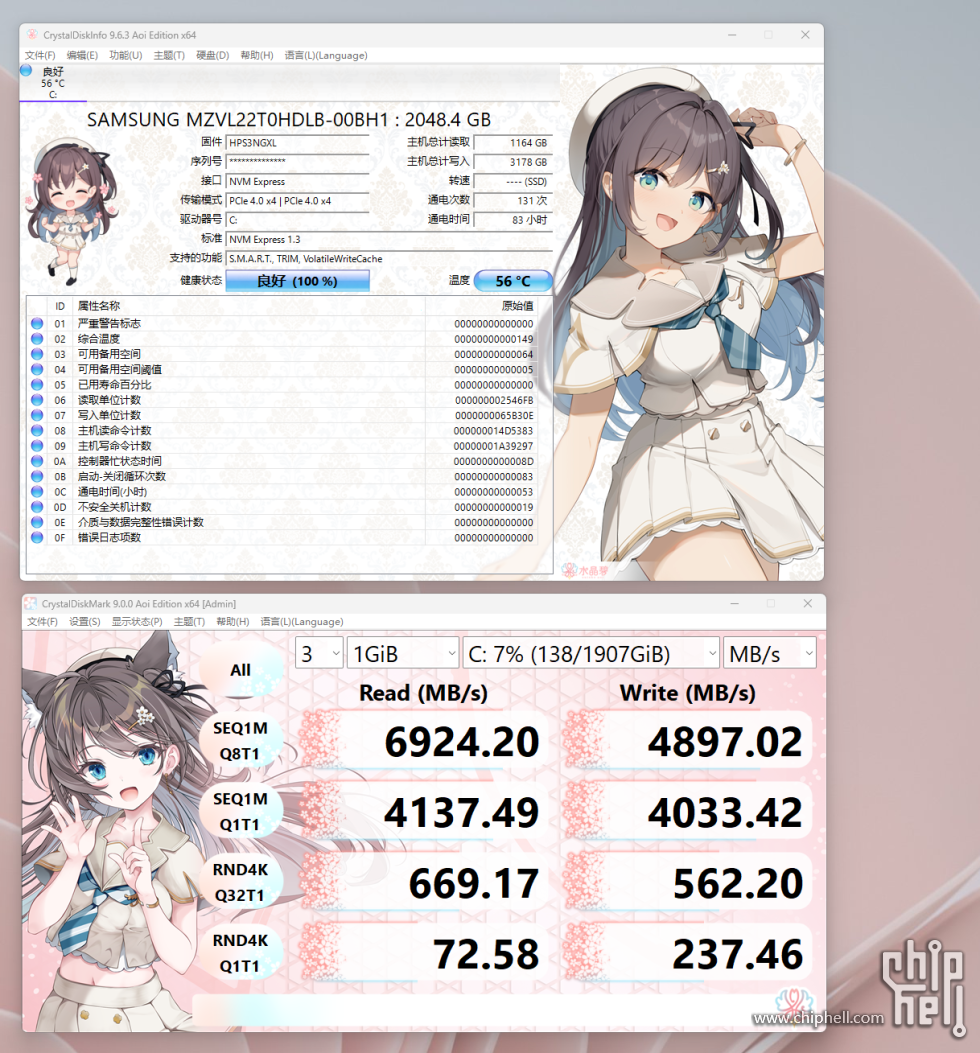The height and width of the screenshot is (1053, 980).
Task: Open 文件(F) menu in CrystalDiskMark
Action: click(x=42, y=622)
